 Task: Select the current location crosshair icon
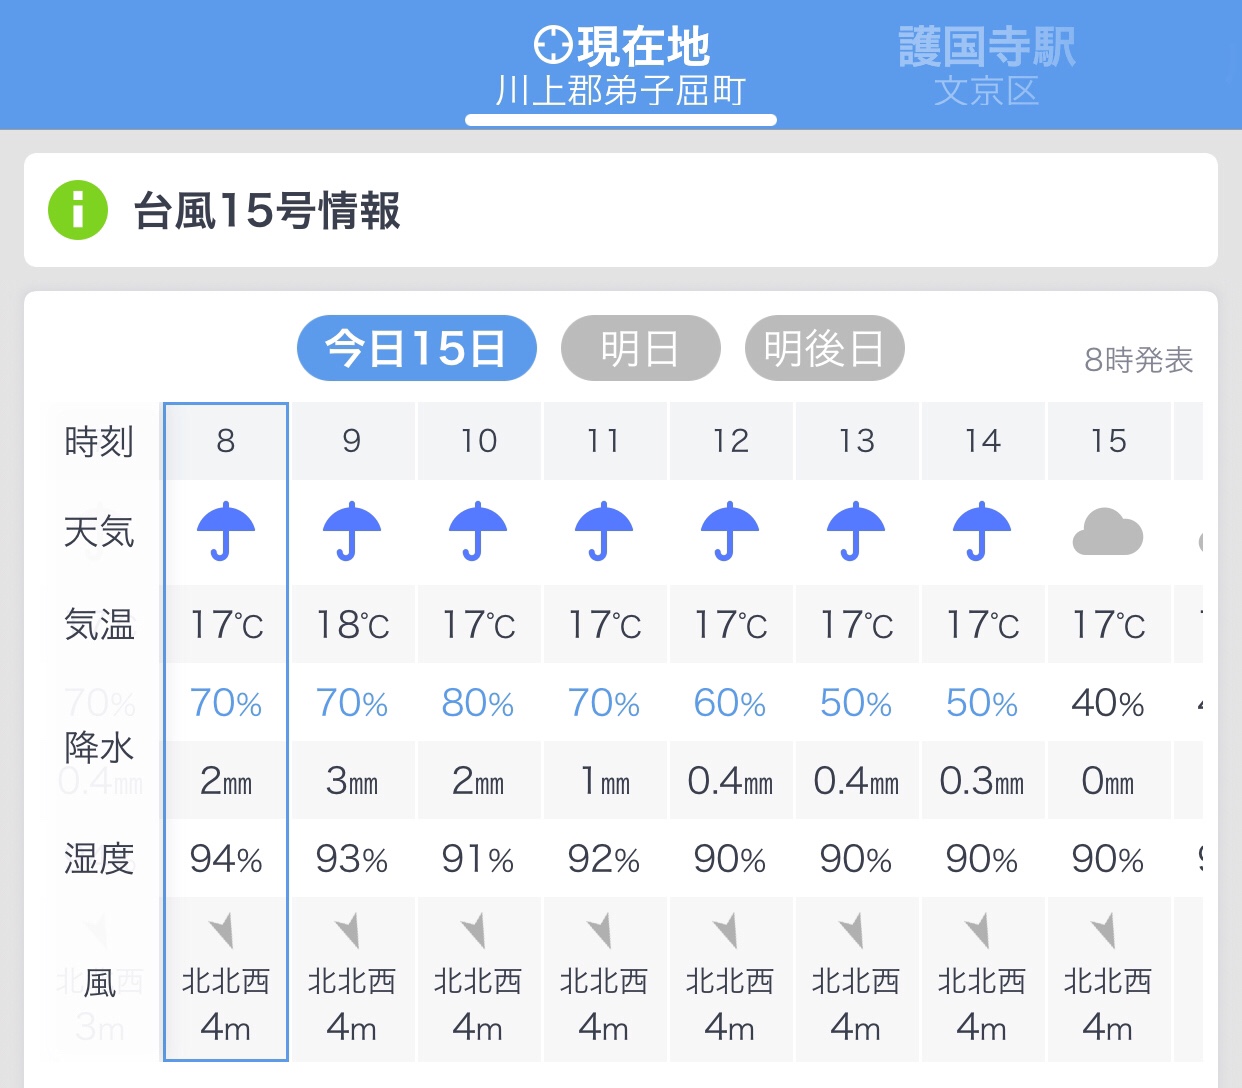coord(553,45)
